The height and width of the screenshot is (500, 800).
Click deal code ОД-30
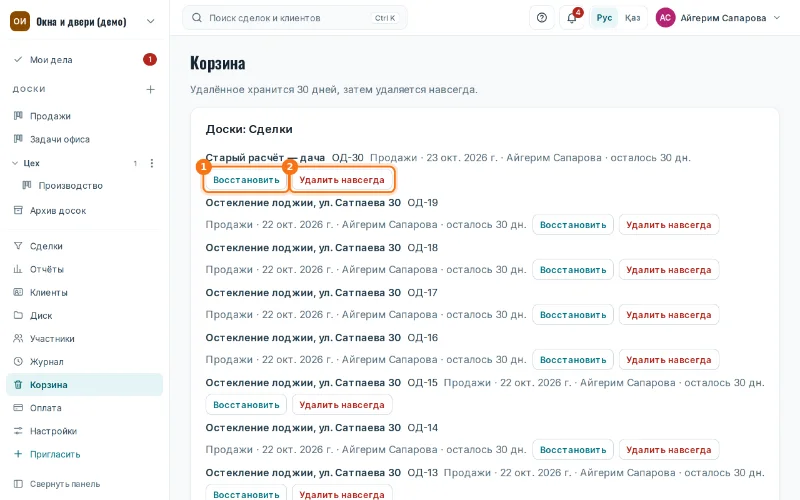(347, 158)
